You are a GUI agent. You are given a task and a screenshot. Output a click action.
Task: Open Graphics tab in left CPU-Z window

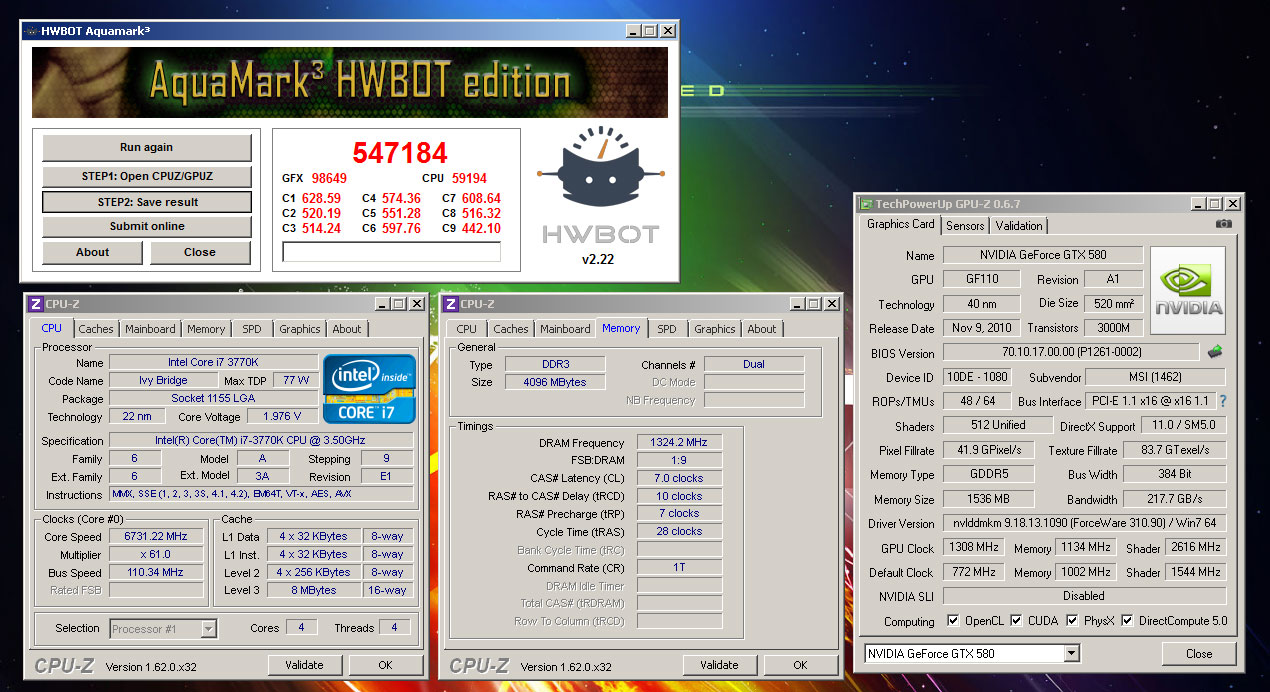300,329
